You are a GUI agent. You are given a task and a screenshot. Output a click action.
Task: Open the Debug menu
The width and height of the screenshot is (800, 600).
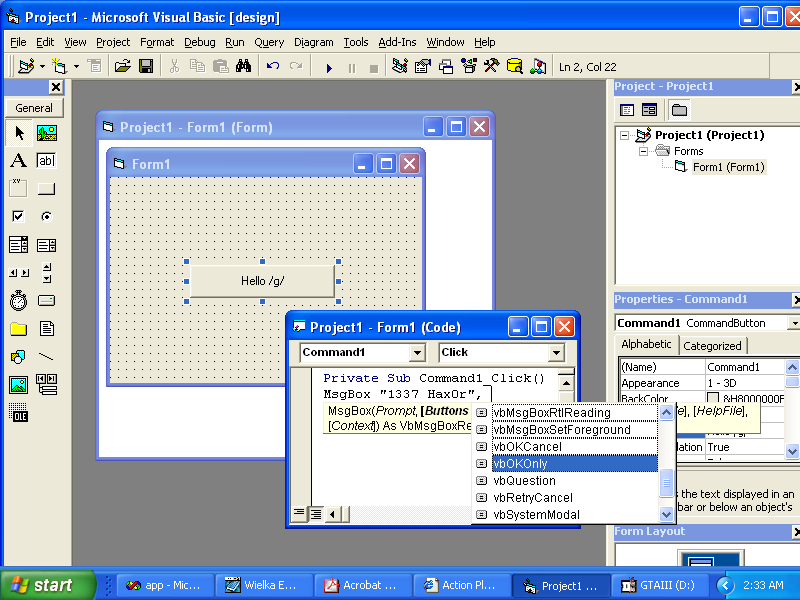click(199, 42)
